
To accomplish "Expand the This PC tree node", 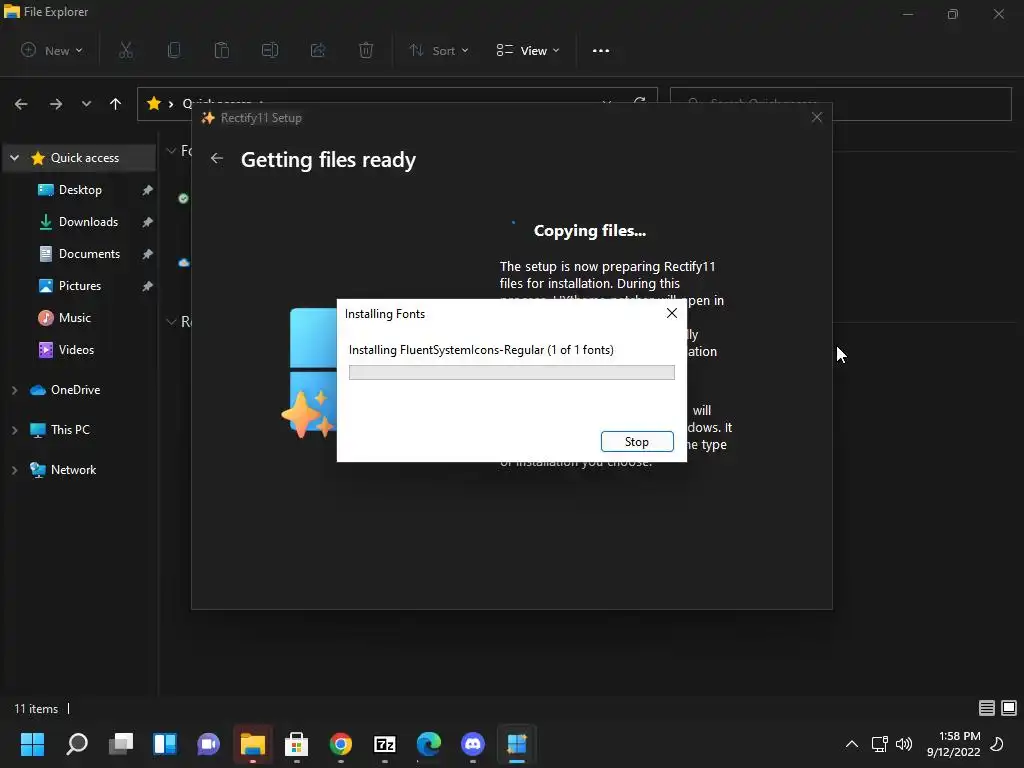I will (14, 430).
